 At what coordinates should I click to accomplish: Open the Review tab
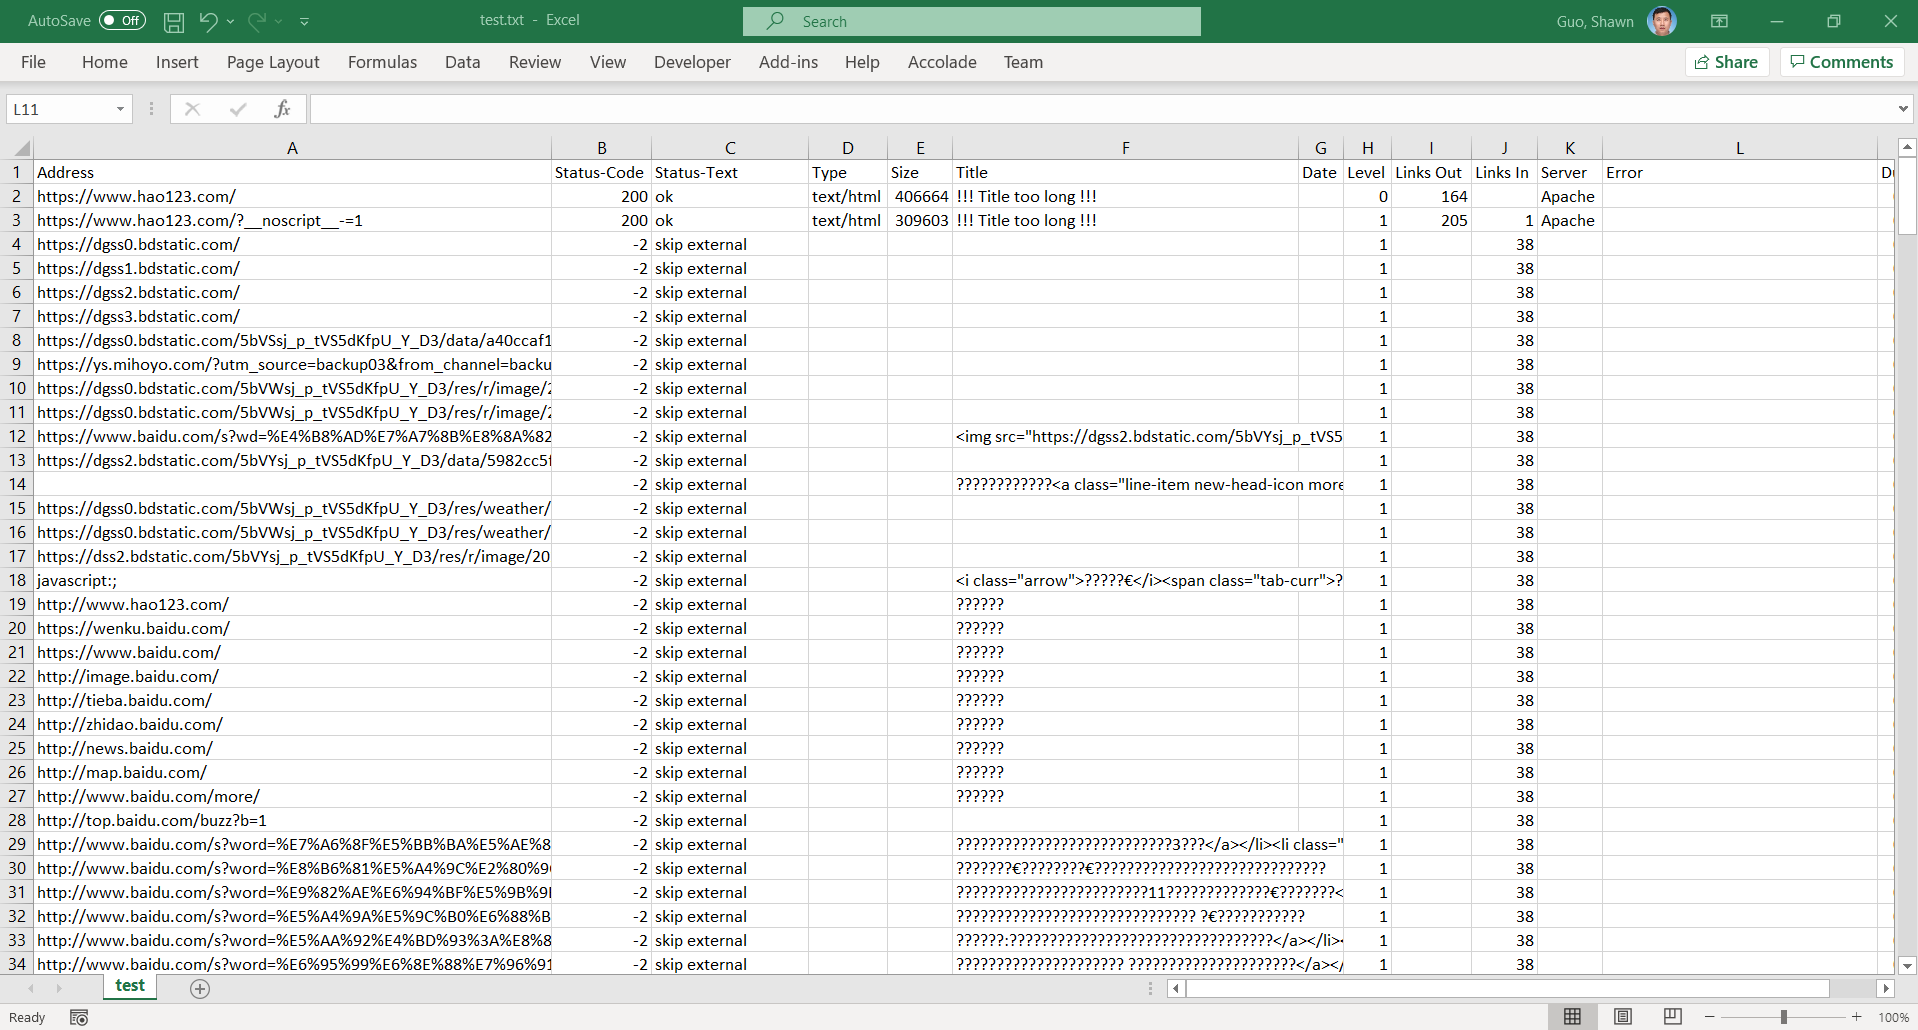click(535, 62)
